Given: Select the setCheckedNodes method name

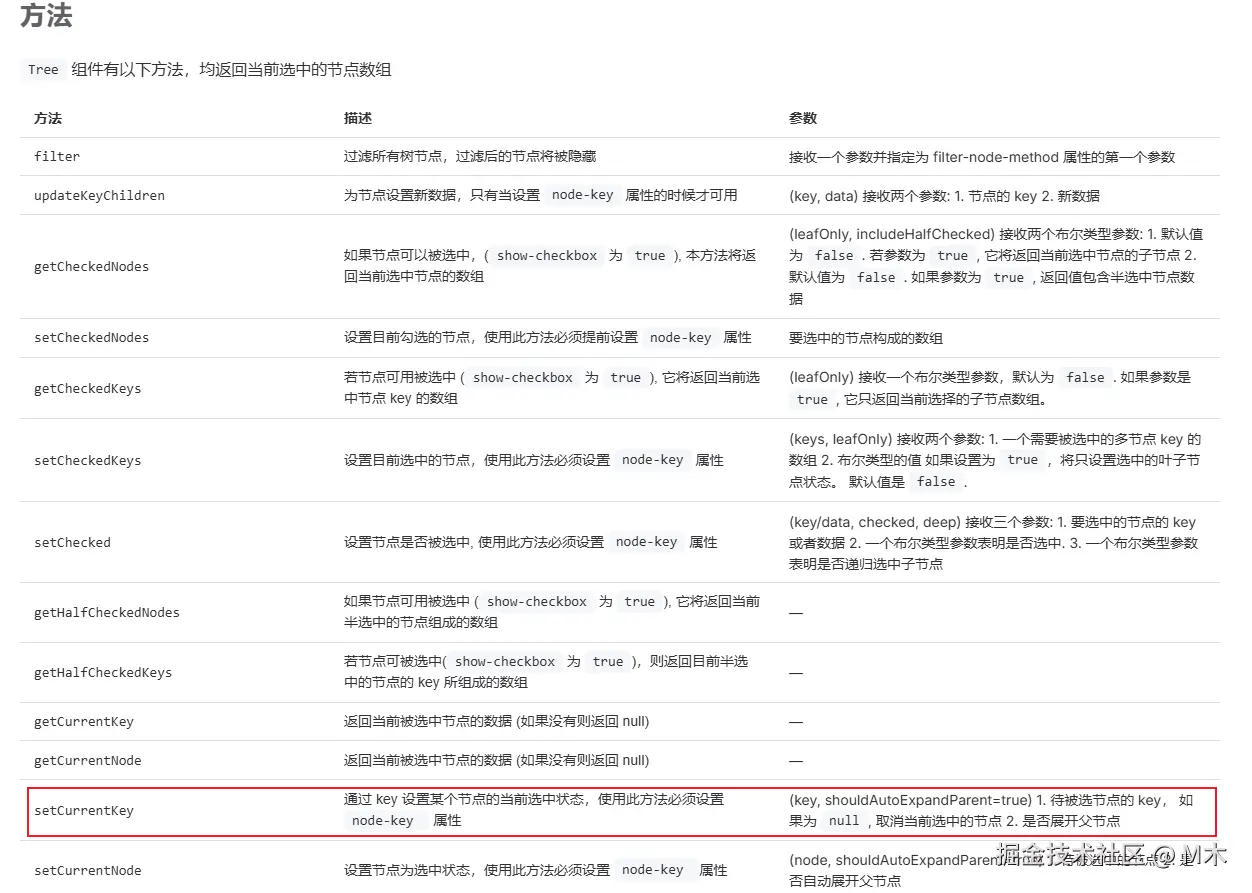Looking at the screenshot, I should [x=91, y=338].
